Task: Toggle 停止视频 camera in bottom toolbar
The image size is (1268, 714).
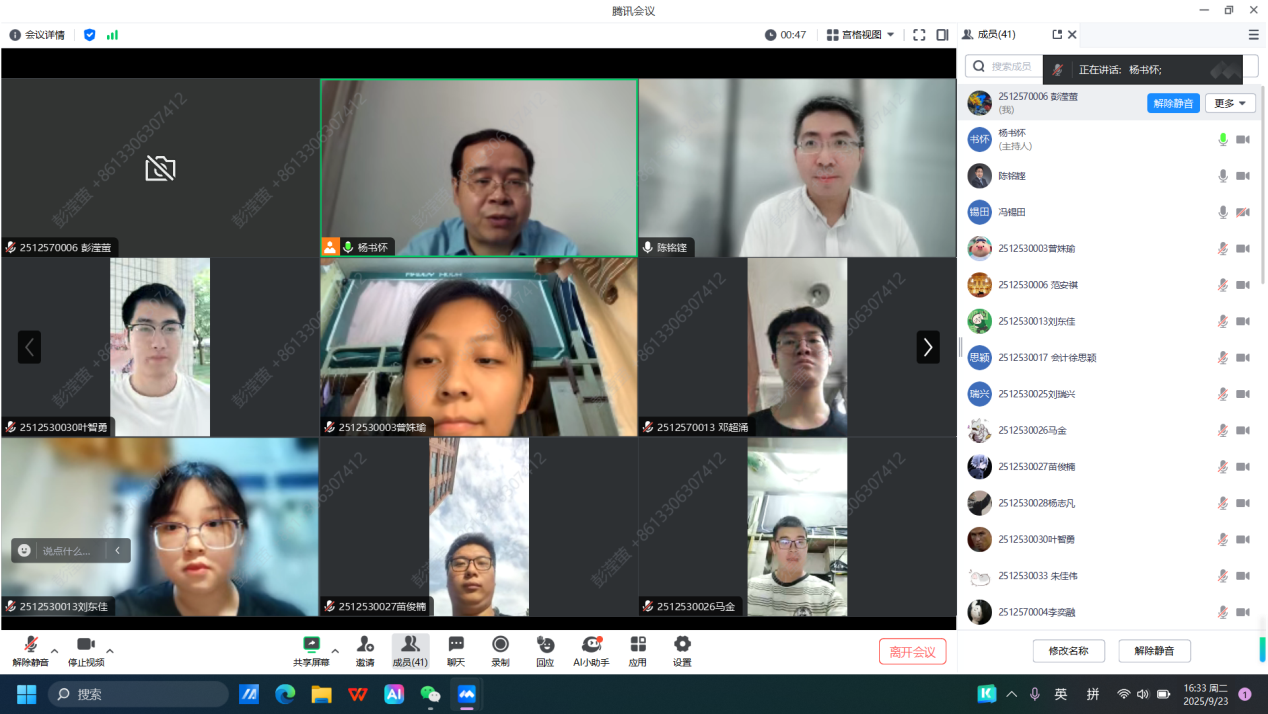Action: 85,646
